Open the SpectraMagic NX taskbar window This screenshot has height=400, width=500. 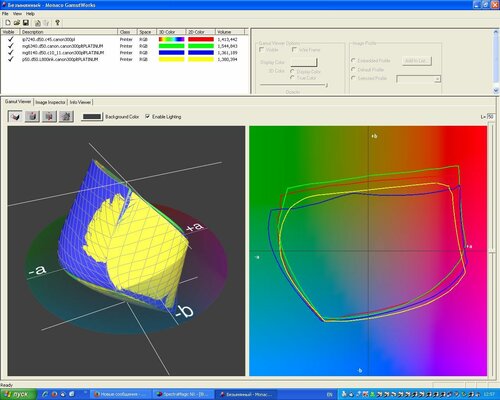click(183, 394)
